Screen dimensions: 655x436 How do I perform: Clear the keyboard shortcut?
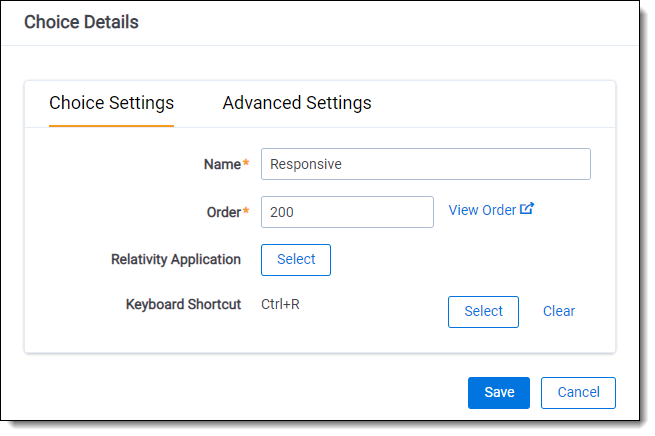559,311
